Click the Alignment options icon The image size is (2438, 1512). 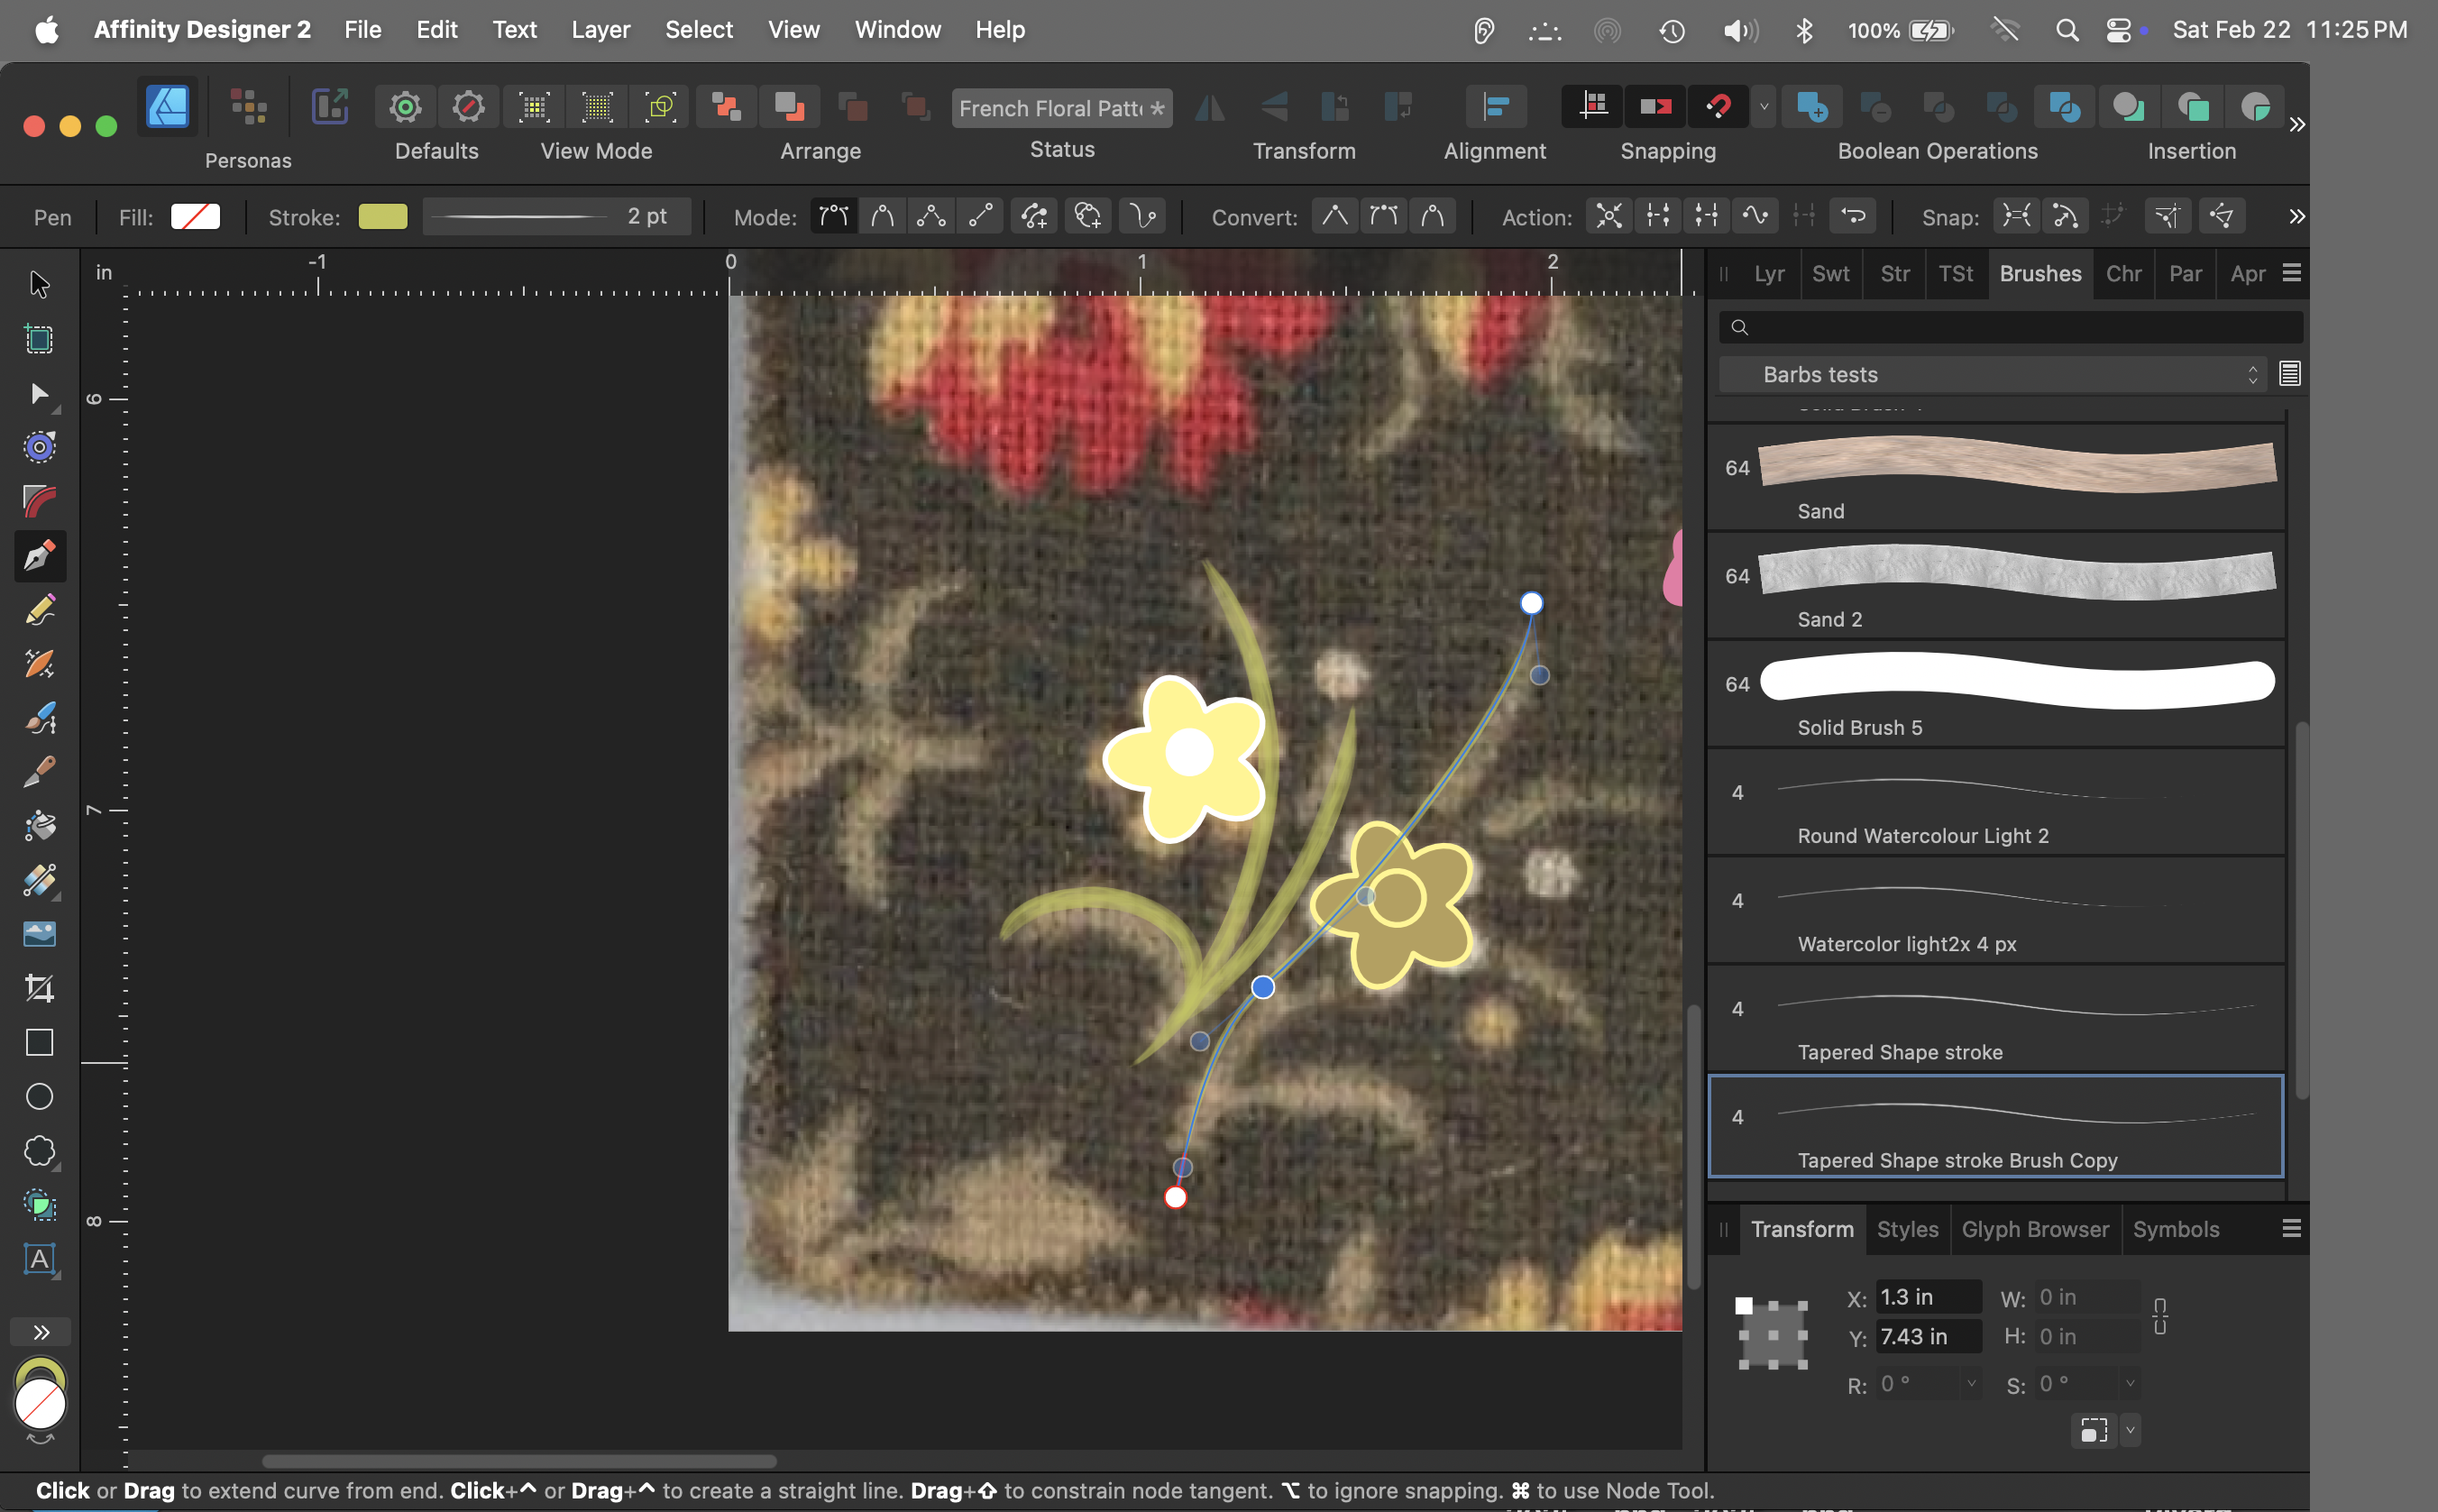tap(1495, 106)
